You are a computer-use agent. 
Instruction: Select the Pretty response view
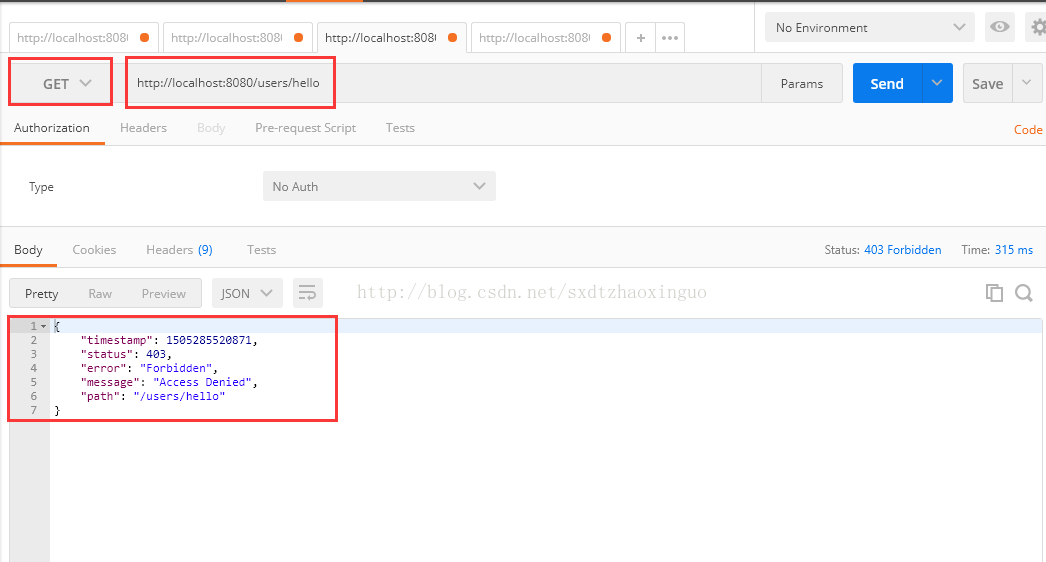(41, 293)
